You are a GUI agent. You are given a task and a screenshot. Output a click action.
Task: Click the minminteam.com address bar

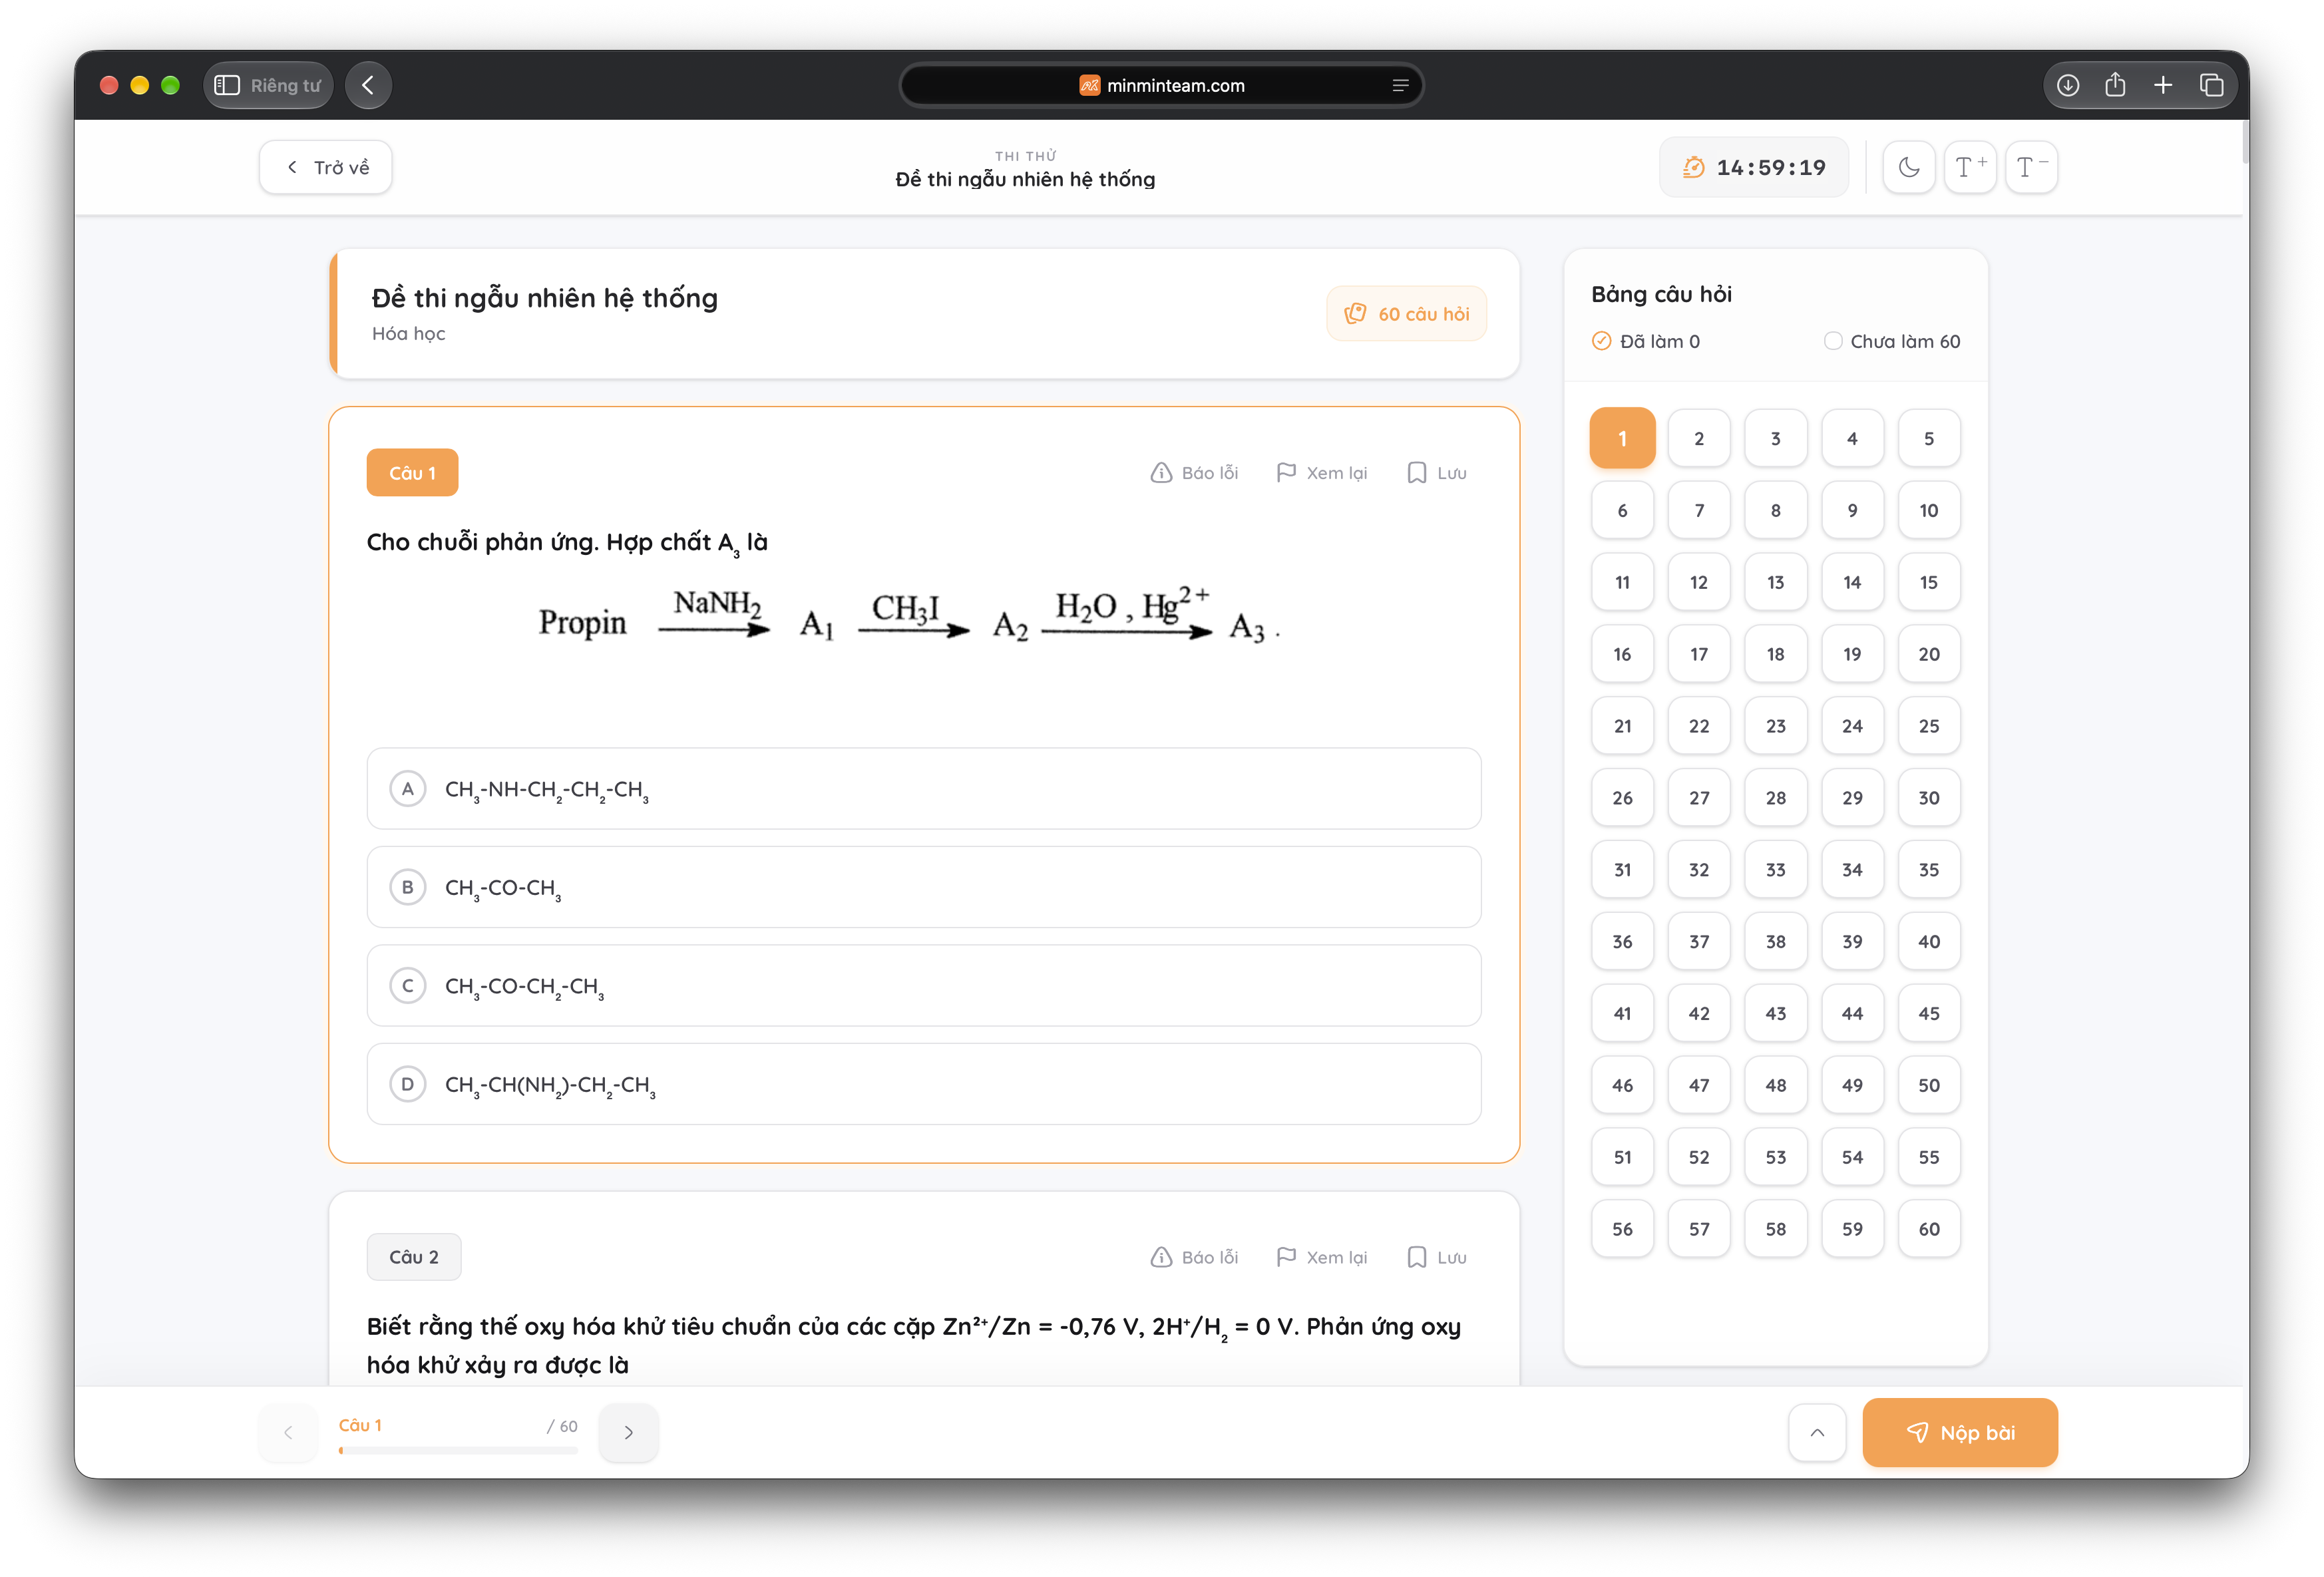1161,86
